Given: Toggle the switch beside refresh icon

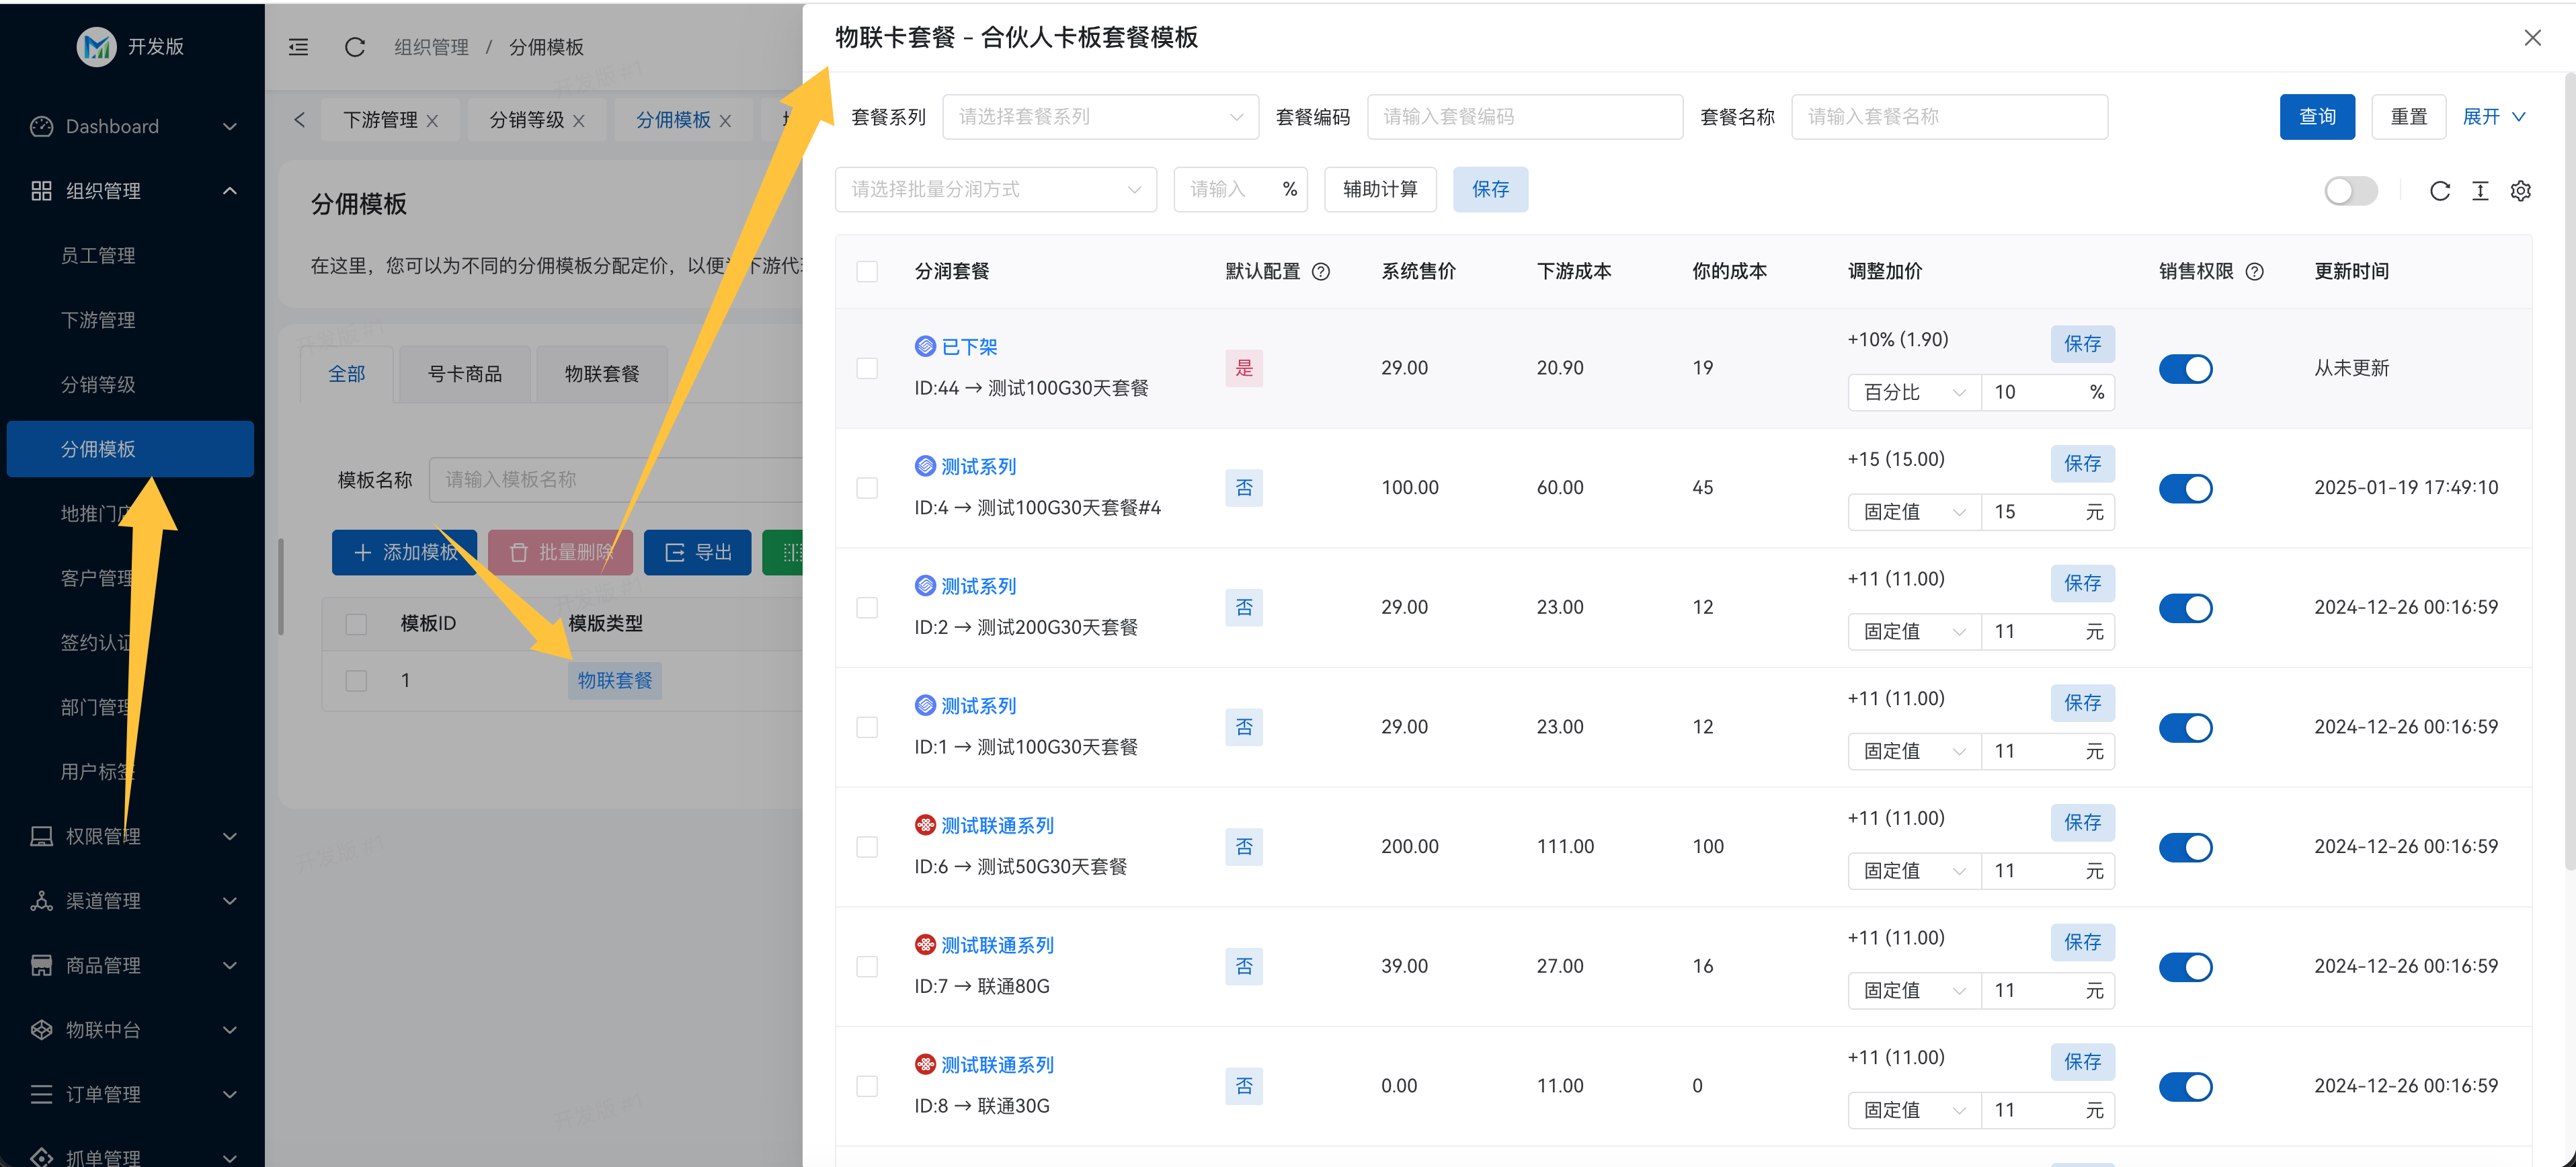Looking at the screenshot, I should [x=2350, y=191].
